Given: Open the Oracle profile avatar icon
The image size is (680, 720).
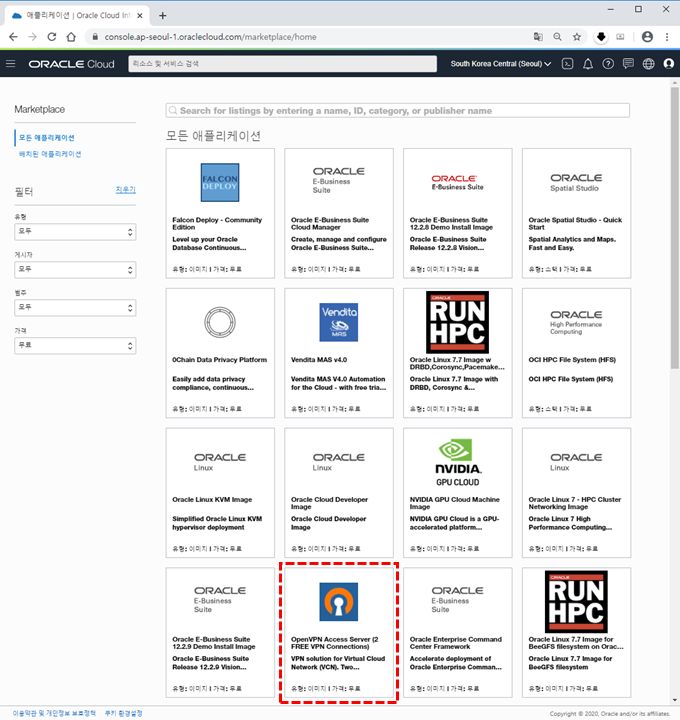Looking at the screenshot, I should point(669,64).
